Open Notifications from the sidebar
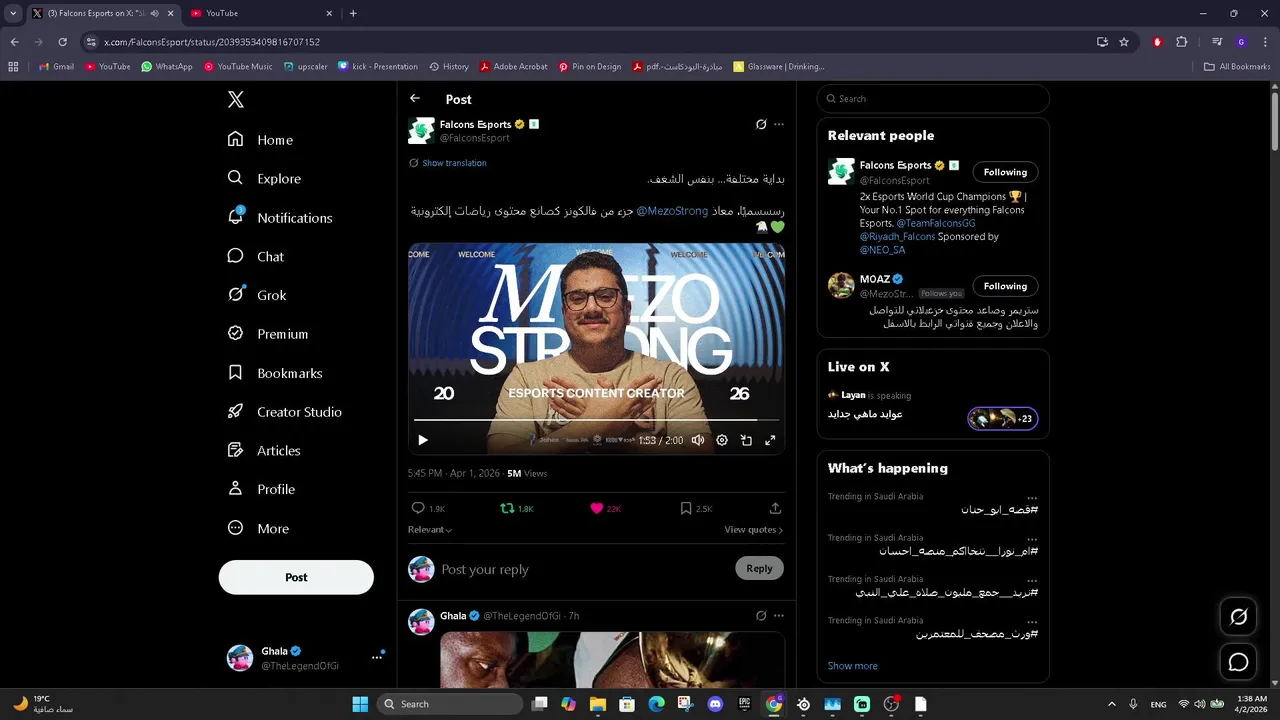 tap(280, 217)
